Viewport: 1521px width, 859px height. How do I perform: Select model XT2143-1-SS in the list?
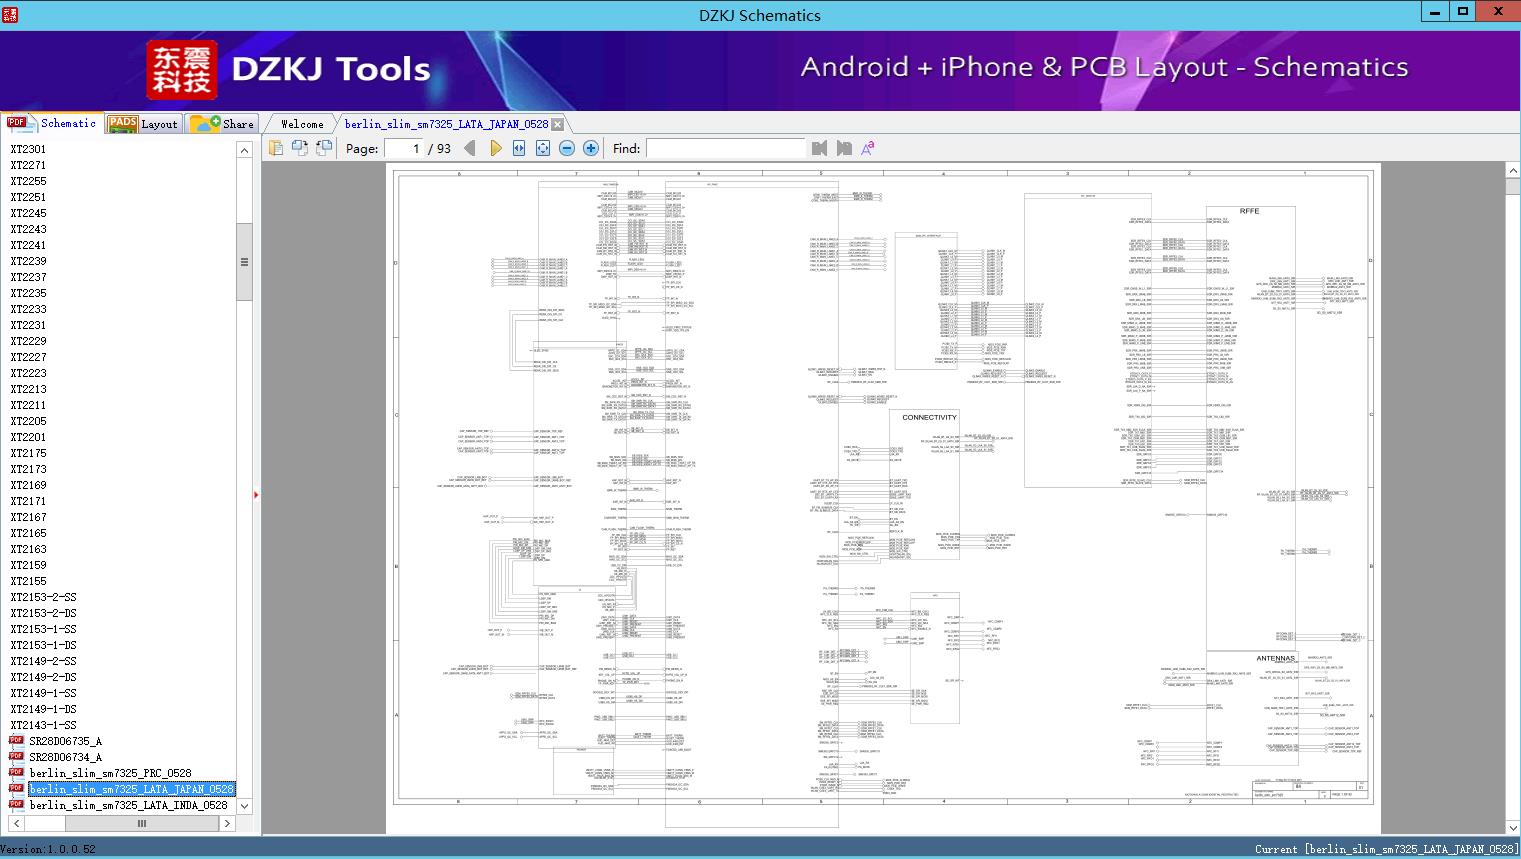click(43, 725)
